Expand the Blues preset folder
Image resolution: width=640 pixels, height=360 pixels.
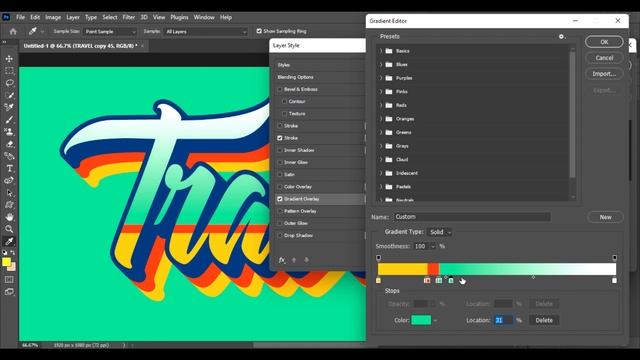click(381, 64)
